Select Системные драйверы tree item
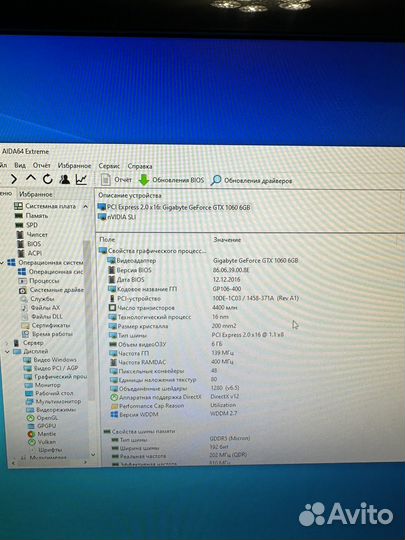This screenshot has height=540, width=405. tap(51, 290)
